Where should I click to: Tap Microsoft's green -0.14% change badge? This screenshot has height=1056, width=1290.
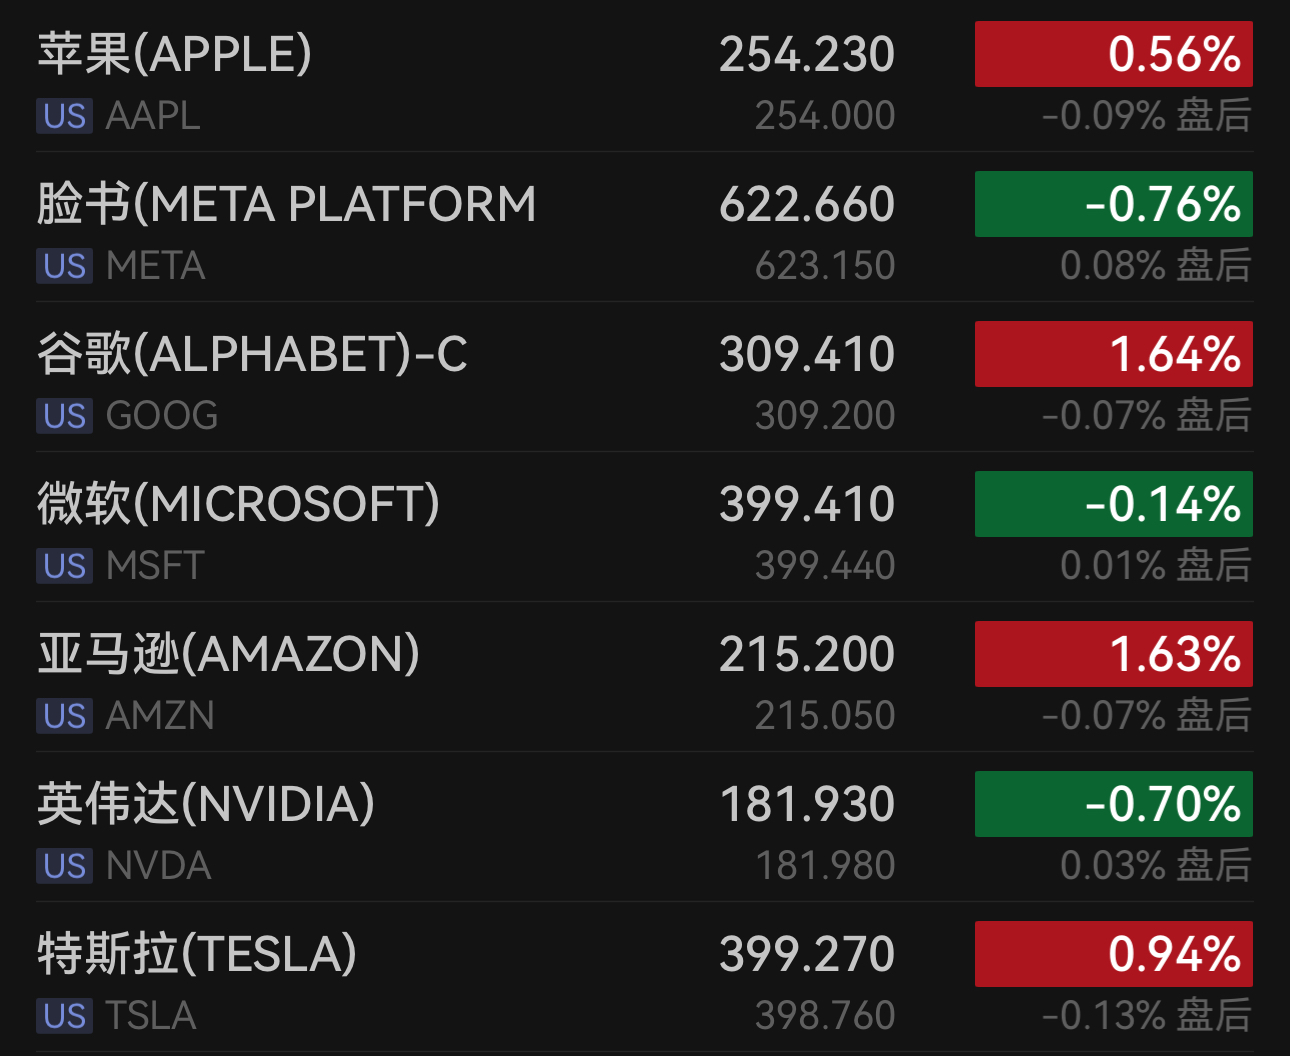coord(1113,504)
